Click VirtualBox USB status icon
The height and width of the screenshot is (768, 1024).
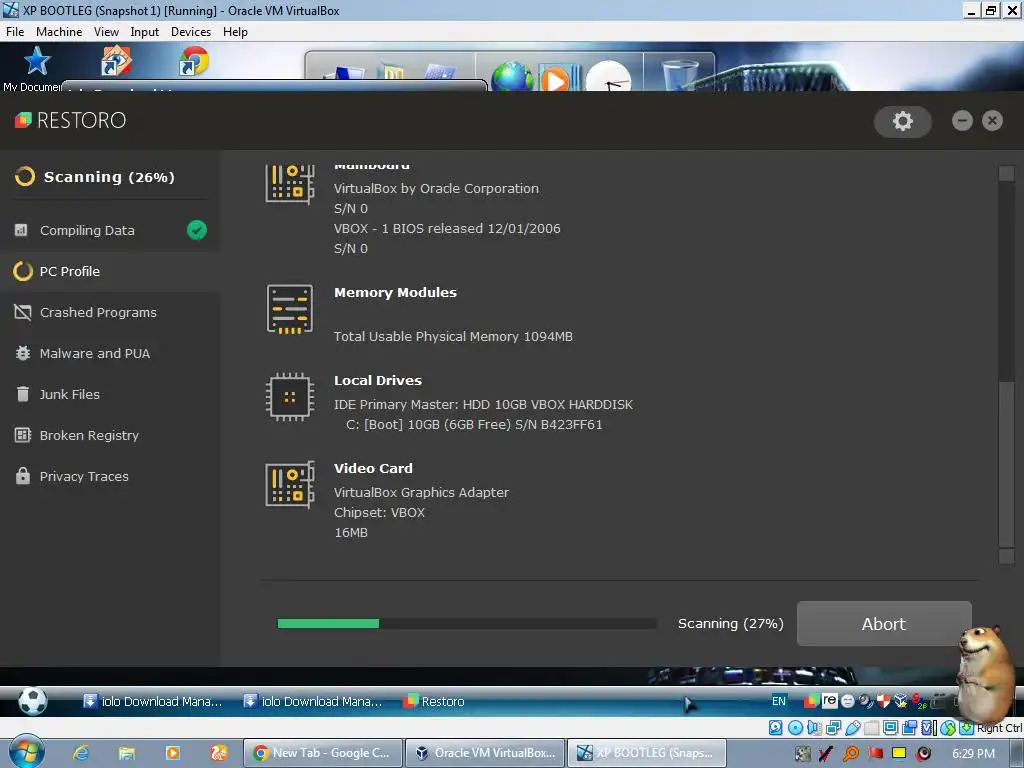coord(853,728)
